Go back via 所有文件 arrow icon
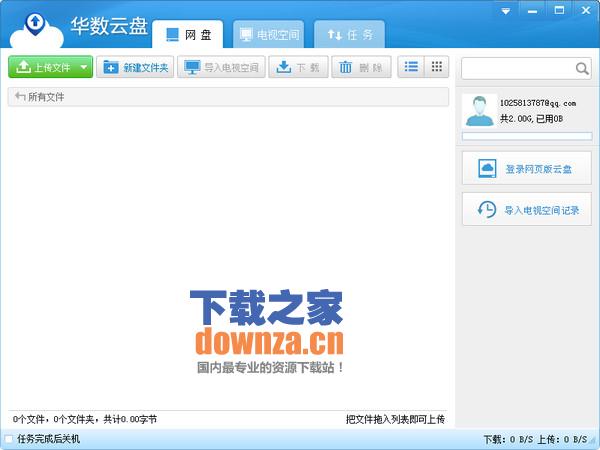 point(20,97)
